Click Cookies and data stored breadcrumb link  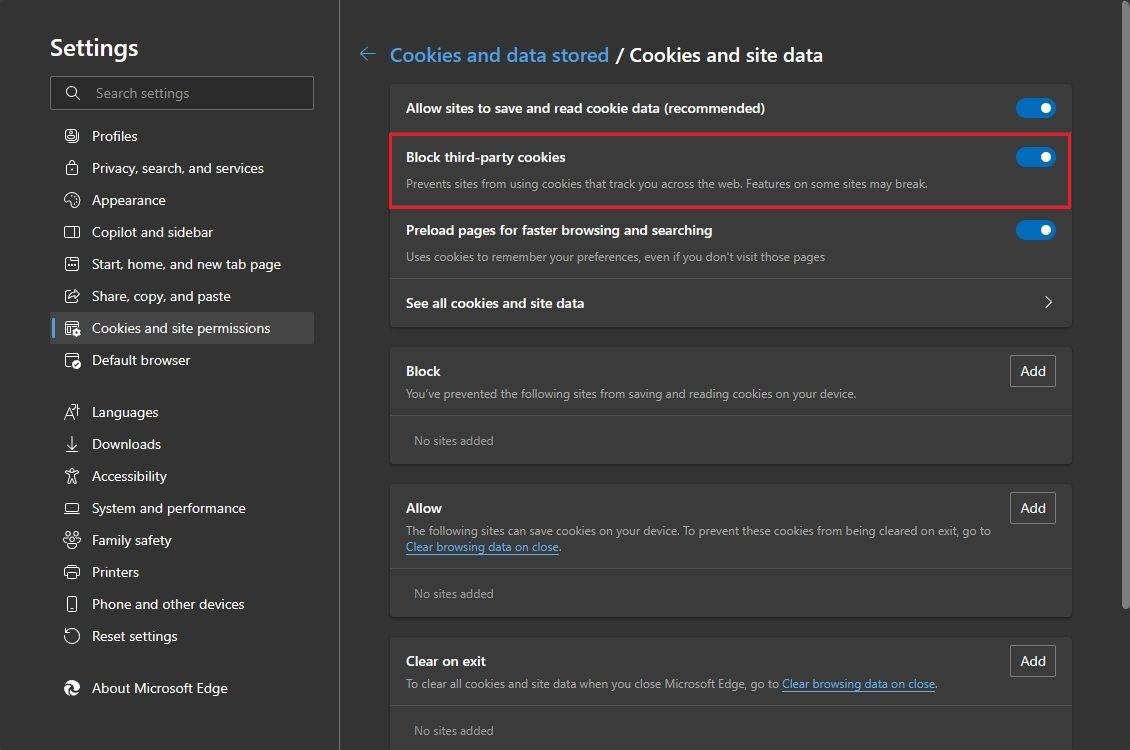[x=500, y=55]
